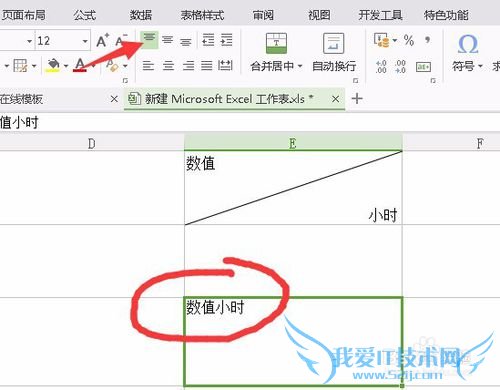
Task: Open the alignment settings dialog launcher
Action: pyautogui.click(x=356, y=81)
